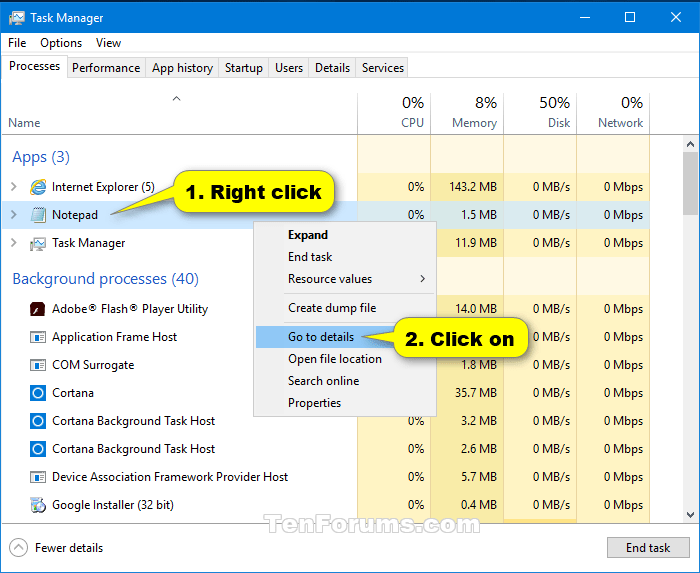Choose Open file location in context menu
700x573 pixels.
point(346,359)
